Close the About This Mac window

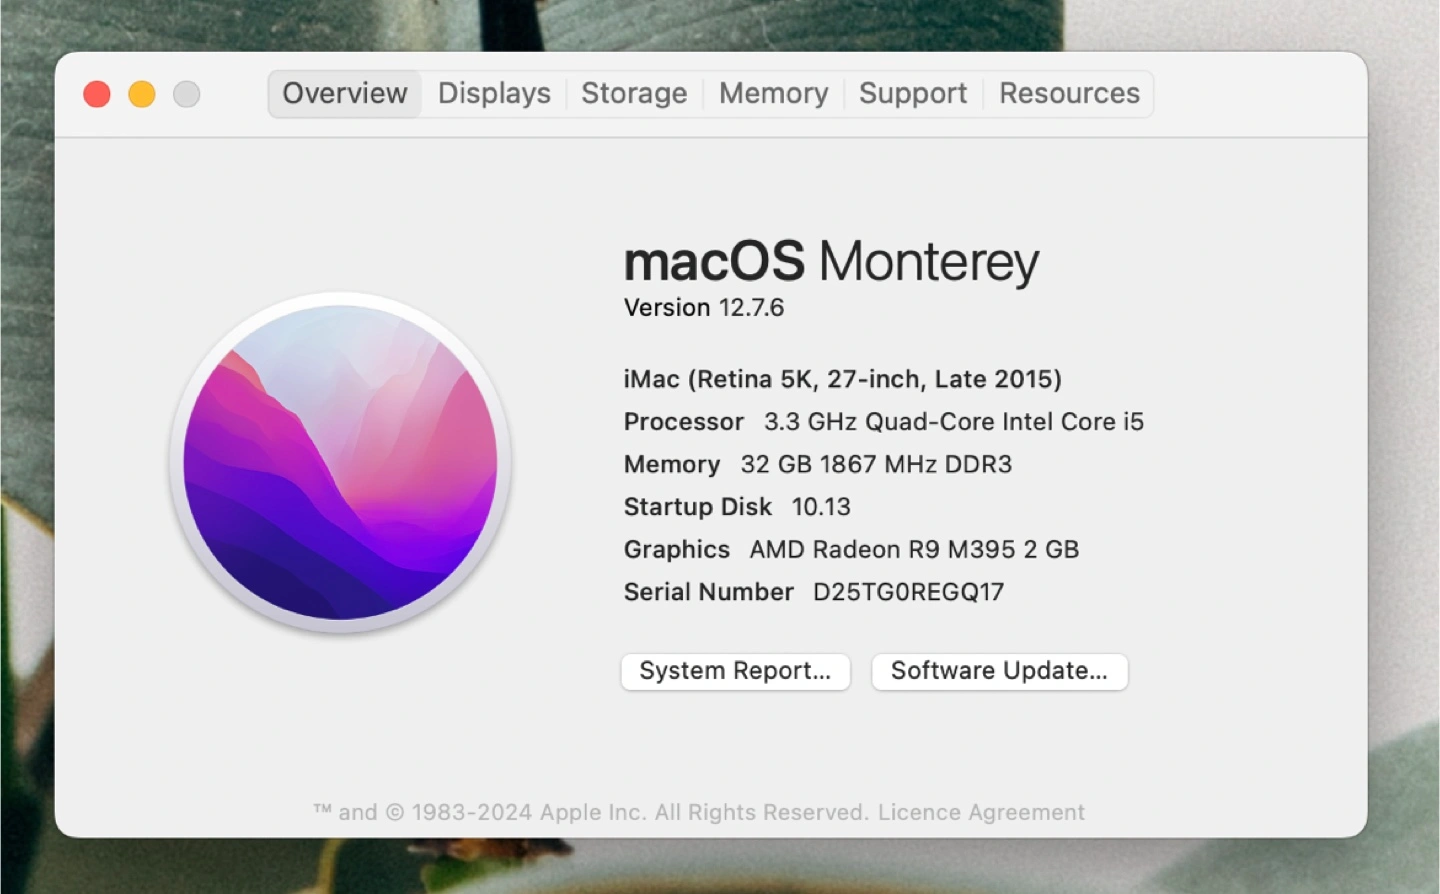97,94
